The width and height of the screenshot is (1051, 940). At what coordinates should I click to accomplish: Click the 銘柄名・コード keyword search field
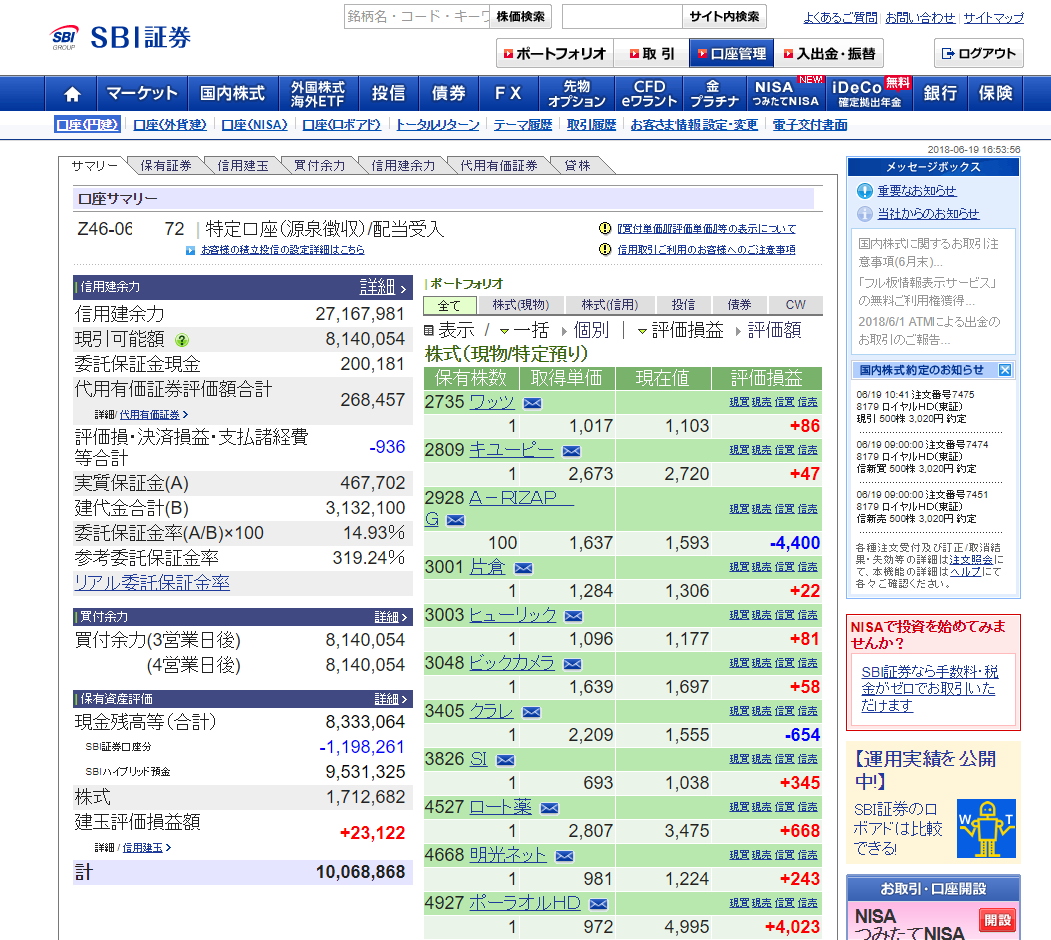coord(416,17)
